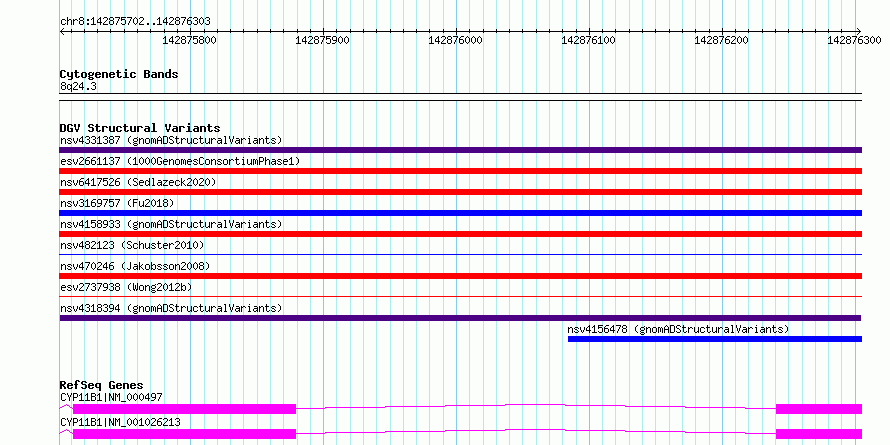Image resolution: width=890 pixels, height=445 pixels.
Task: Open variant label nsv4158933 (gnomADStructuralVariants)
Action: (171, 224)
